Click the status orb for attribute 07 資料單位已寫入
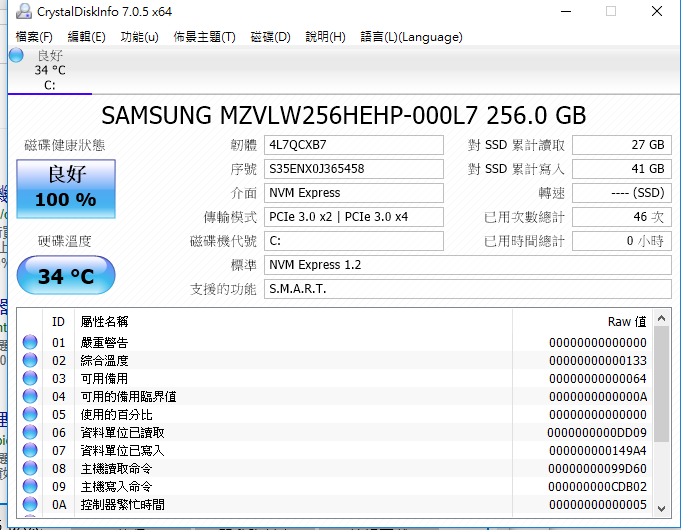Screen dimensions: 681x530 click(30, 450)
